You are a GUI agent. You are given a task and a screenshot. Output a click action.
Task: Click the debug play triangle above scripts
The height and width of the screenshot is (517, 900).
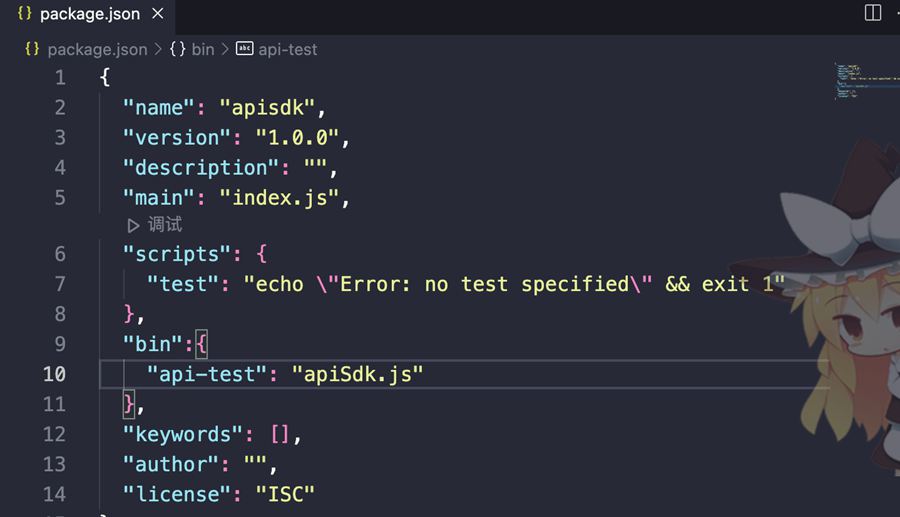click(x=133, y=226)
